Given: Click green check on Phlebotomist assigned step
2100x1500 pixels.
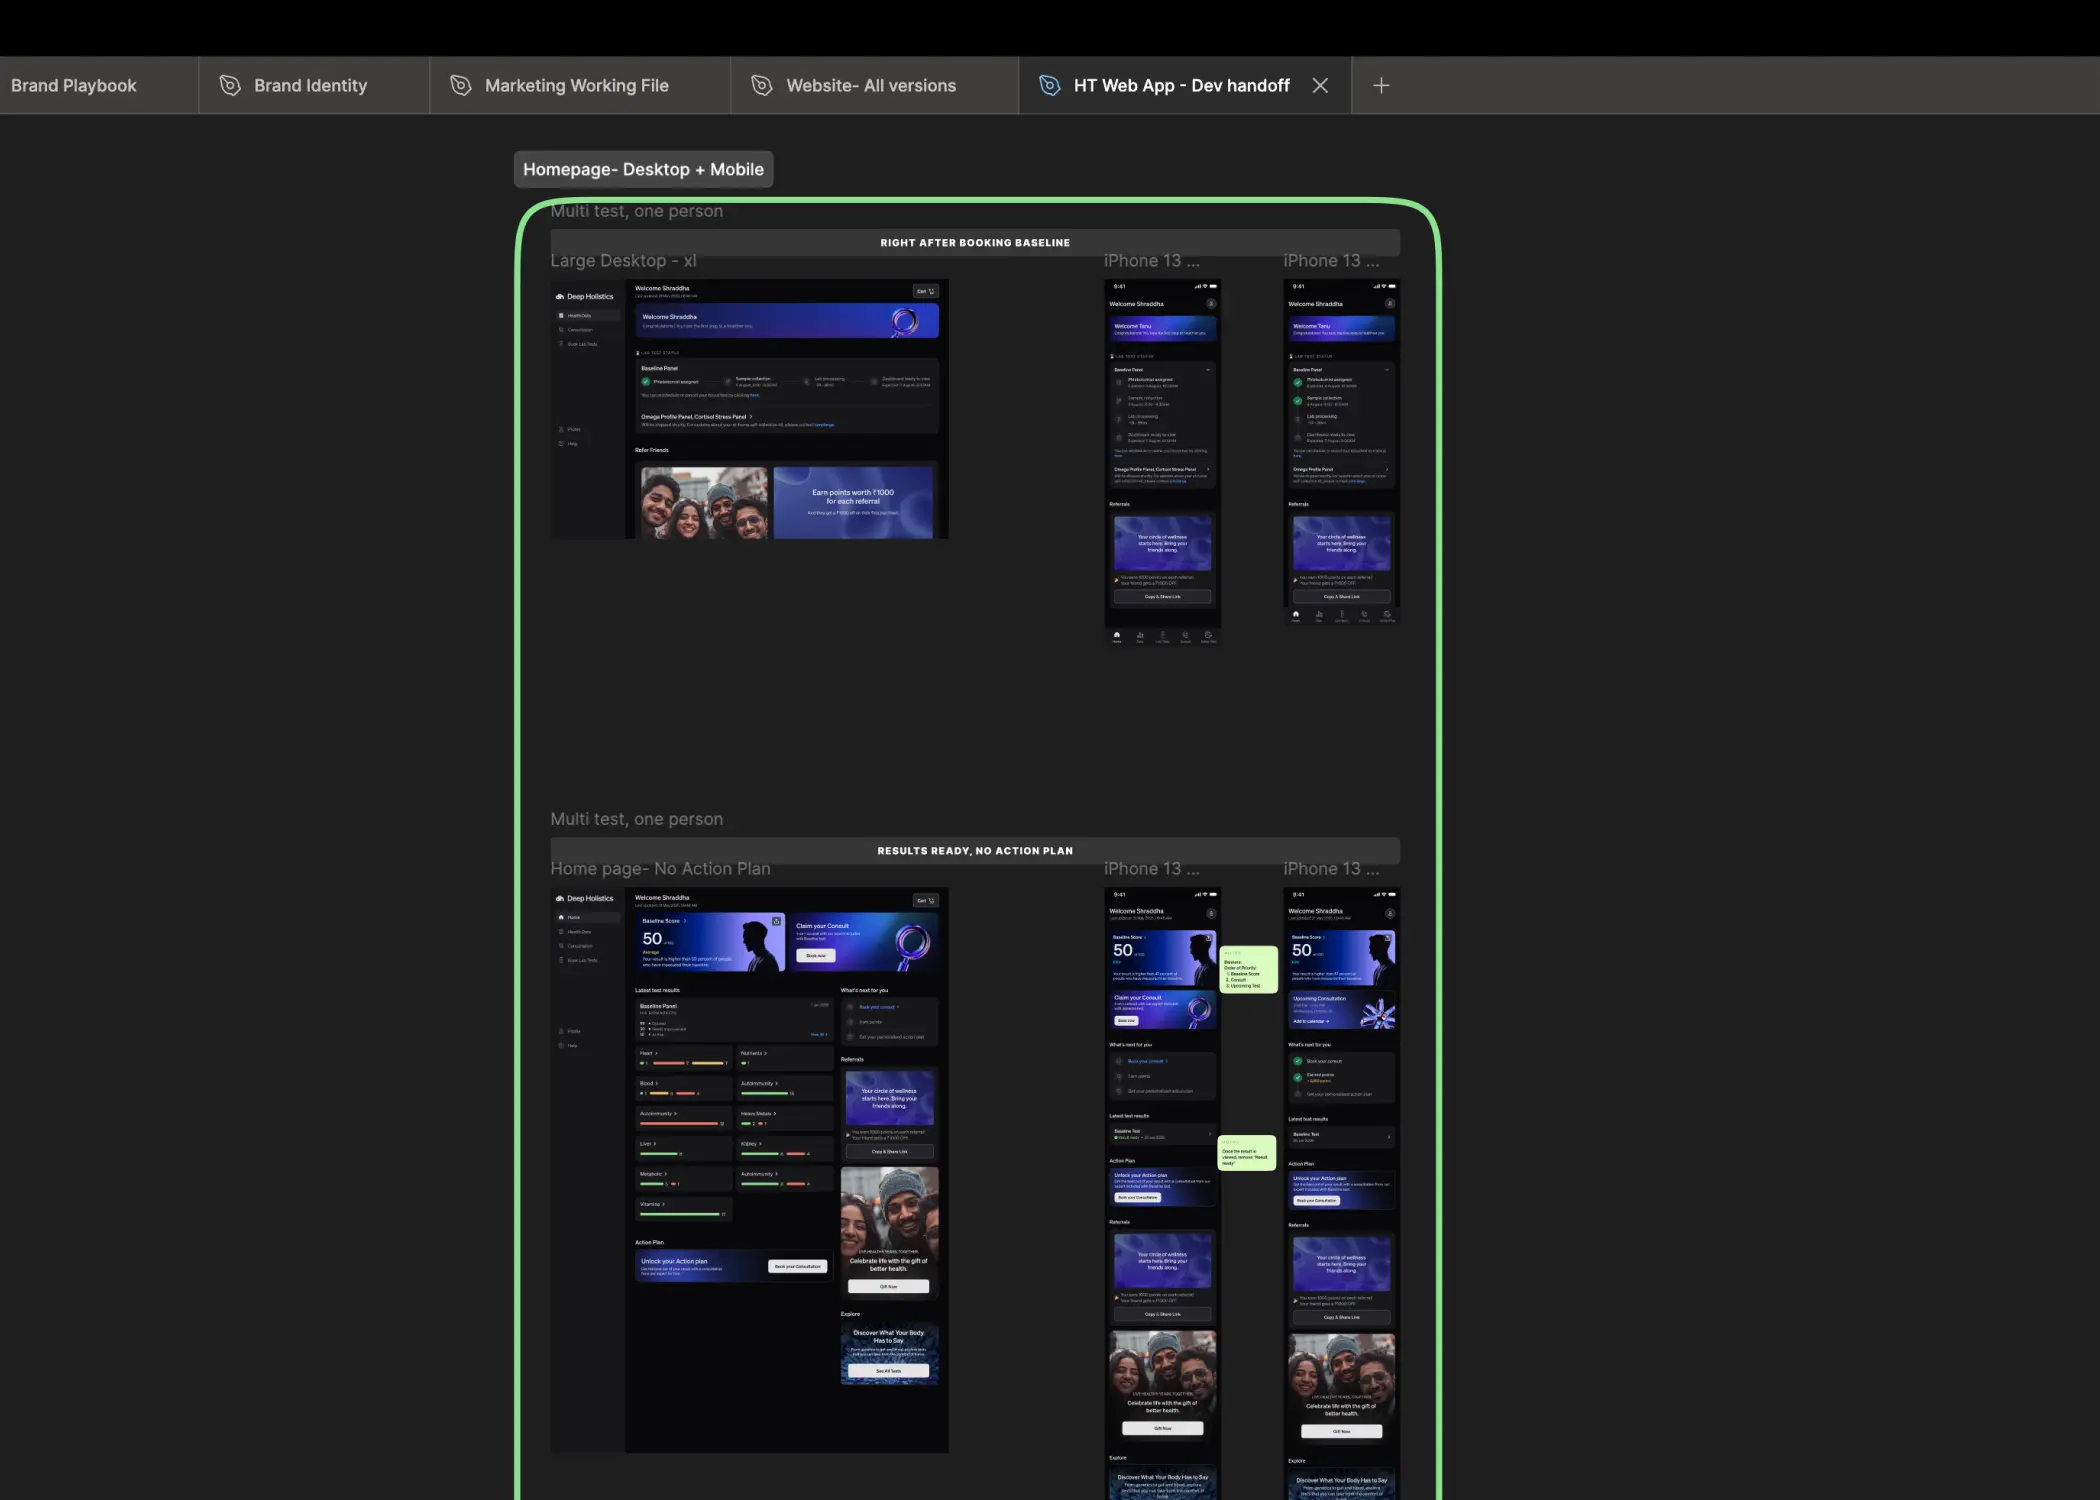Looking at the screenshot, I should tap(646, 381).
